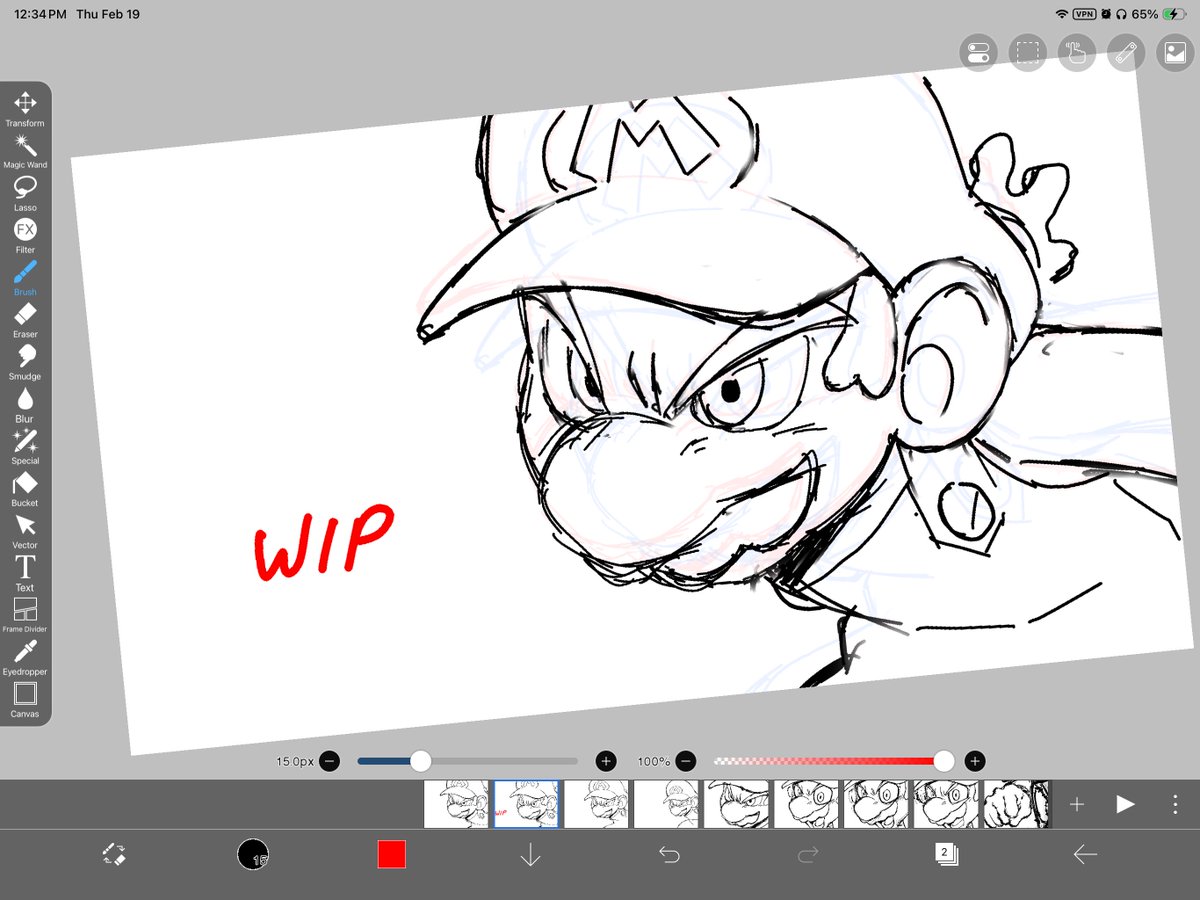Select the Eyedropper tool
This screenshot has height=900, width=1200.
[25, 657]
